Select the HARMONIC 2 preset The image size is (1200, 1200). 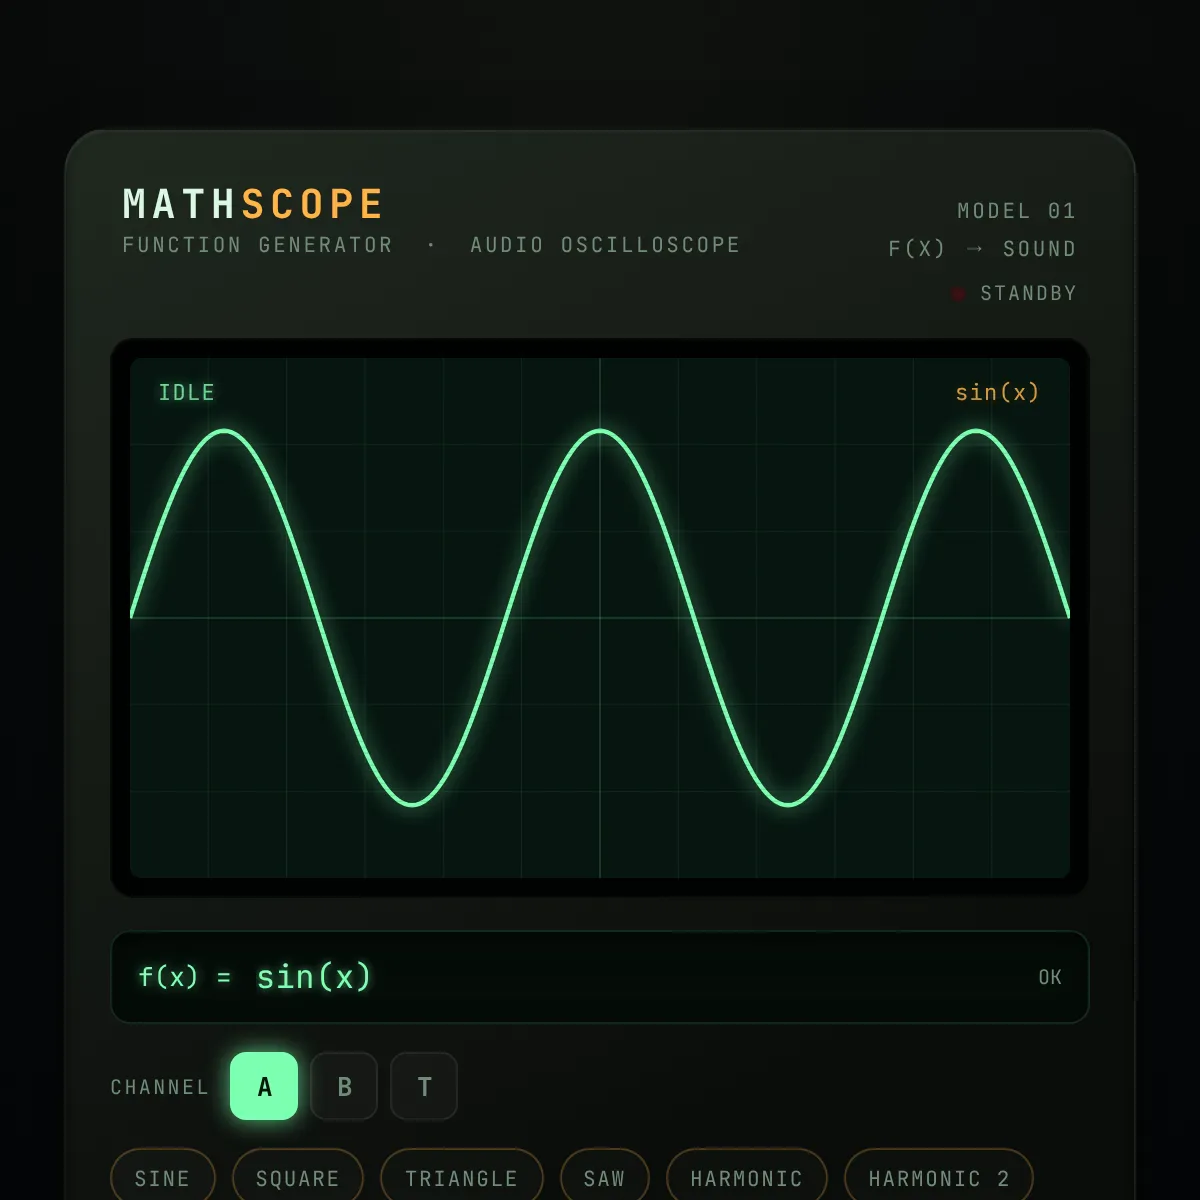[x=939, y=1178]
